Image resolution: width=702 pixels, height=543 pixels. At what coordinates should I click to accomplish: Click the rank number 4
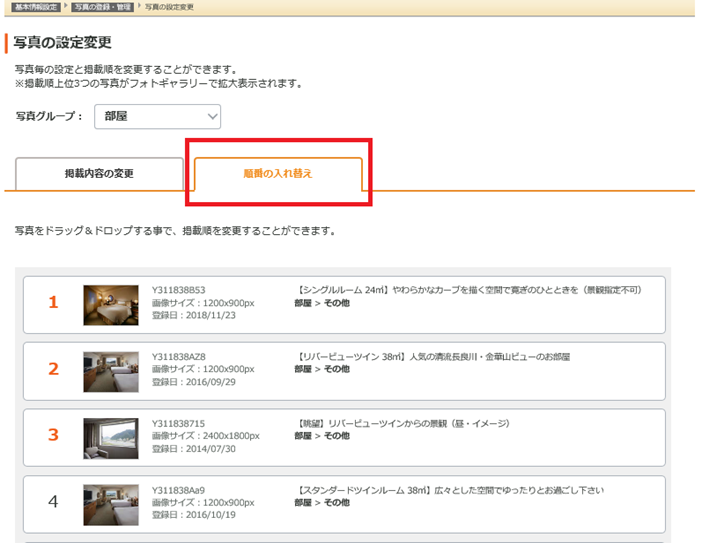point(54,503)
